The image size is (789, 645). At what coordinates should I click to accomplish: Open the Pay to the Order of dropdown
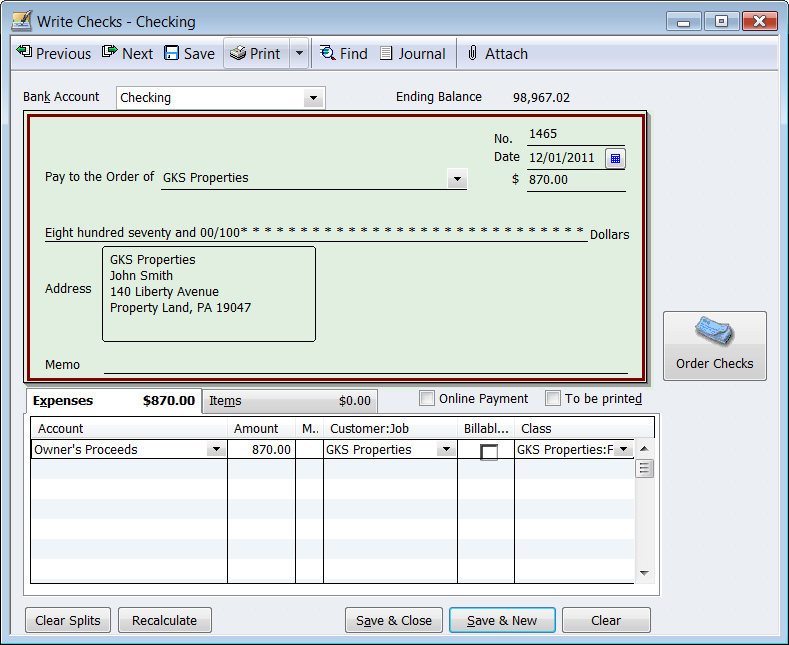[456, 179]
